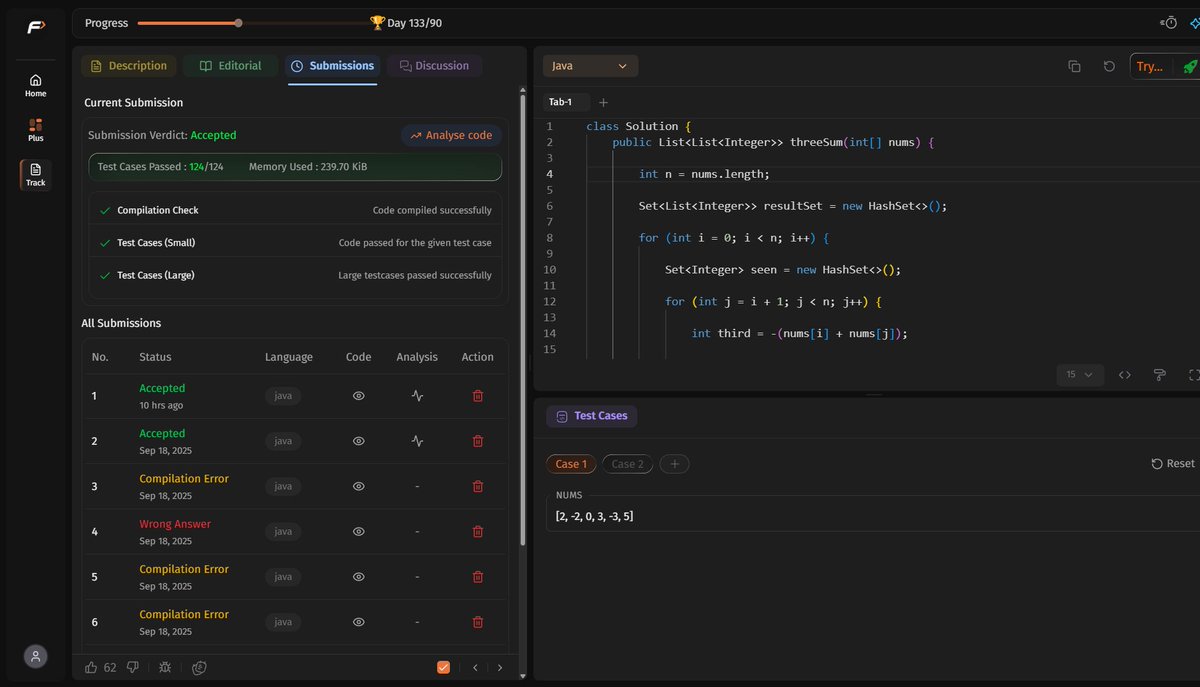This screenshot has width=1200, height=687.
Task: Delete submission 2
Action: [x=477, y=441]
